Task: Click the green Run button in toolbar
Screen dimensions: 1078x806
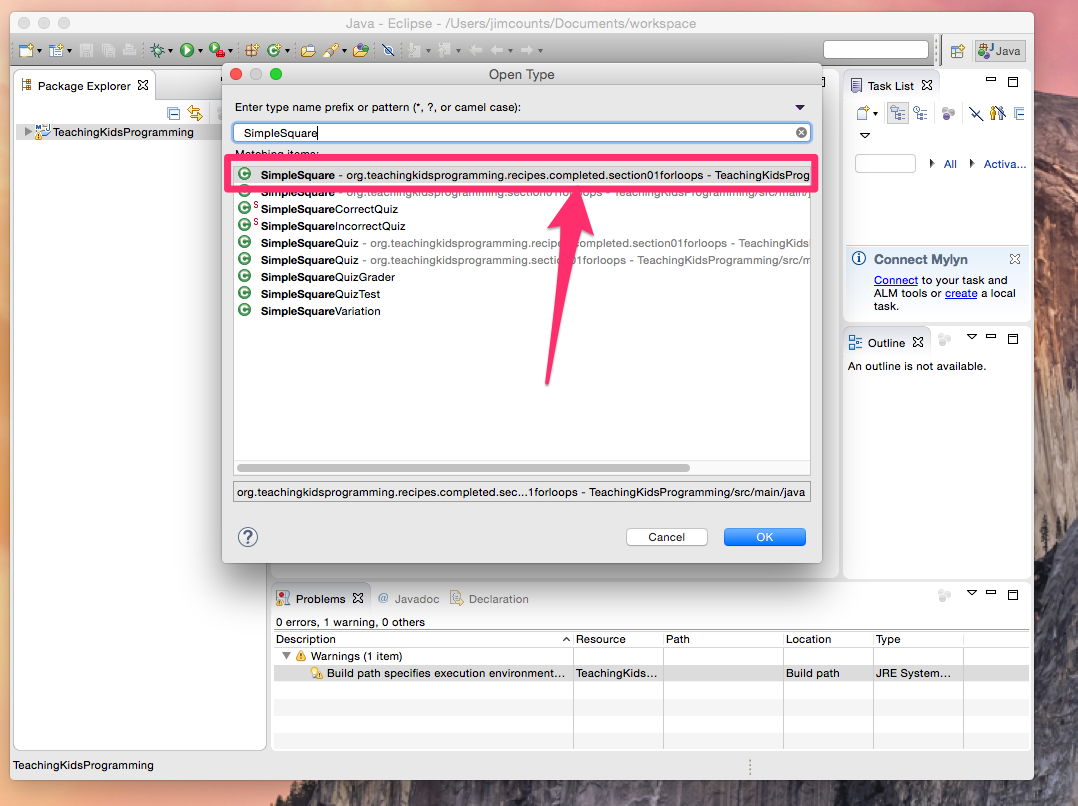Action: pyautogui.click(x=187, y=50)
